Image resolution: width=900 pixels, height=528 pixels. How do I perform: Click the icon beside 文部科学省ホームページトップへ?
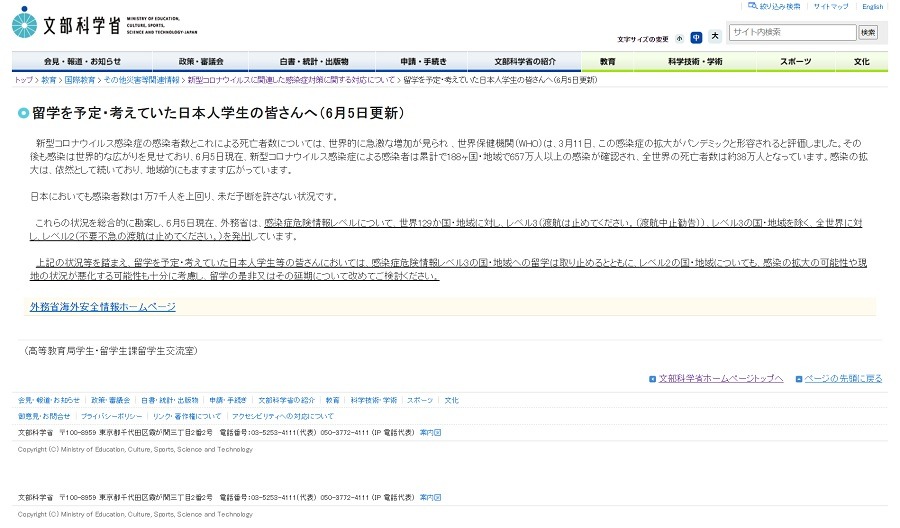pyautogui.click(x=652, y=379)
